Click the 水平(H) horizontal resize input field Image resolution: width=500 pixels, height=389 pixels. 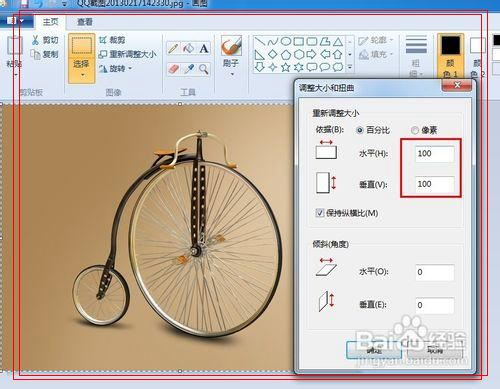click(x=435, y=154)
